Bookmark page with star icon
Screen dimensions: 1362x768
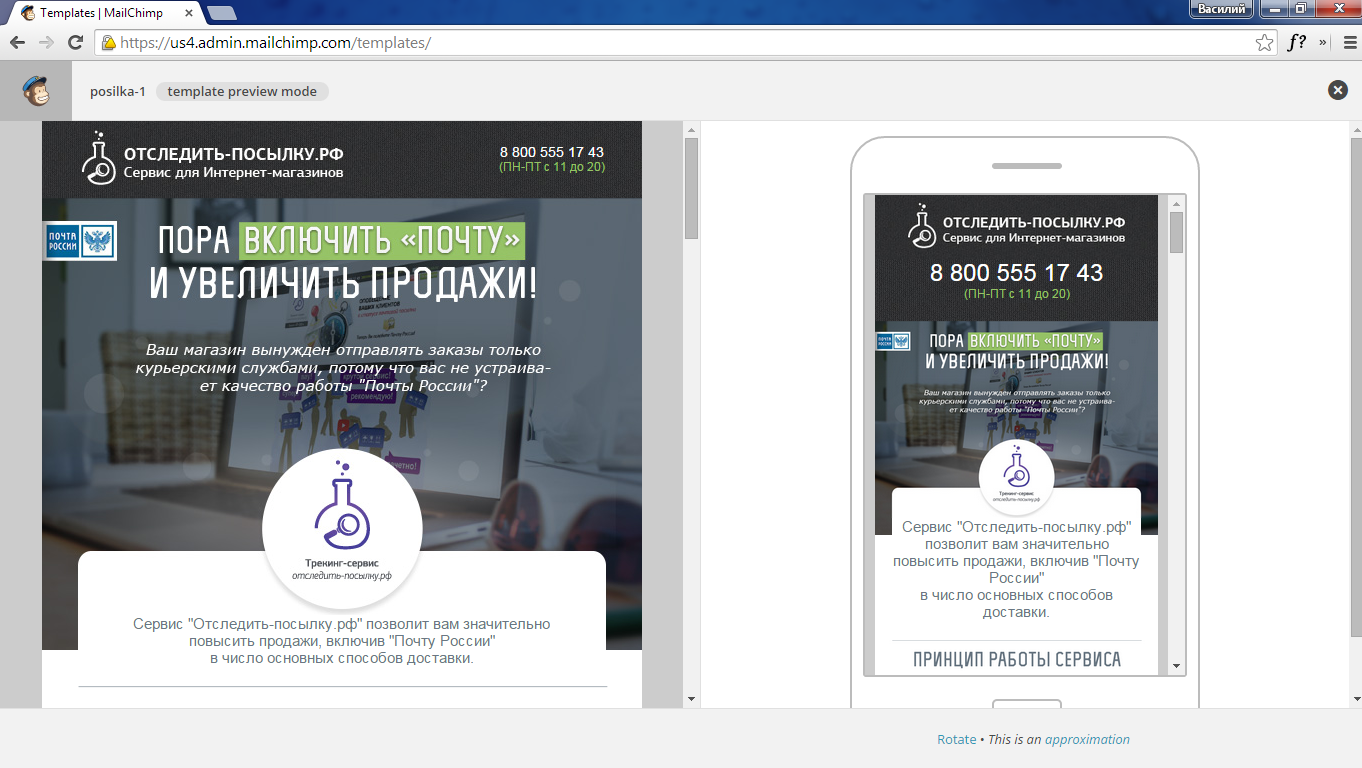[1264, 42]
